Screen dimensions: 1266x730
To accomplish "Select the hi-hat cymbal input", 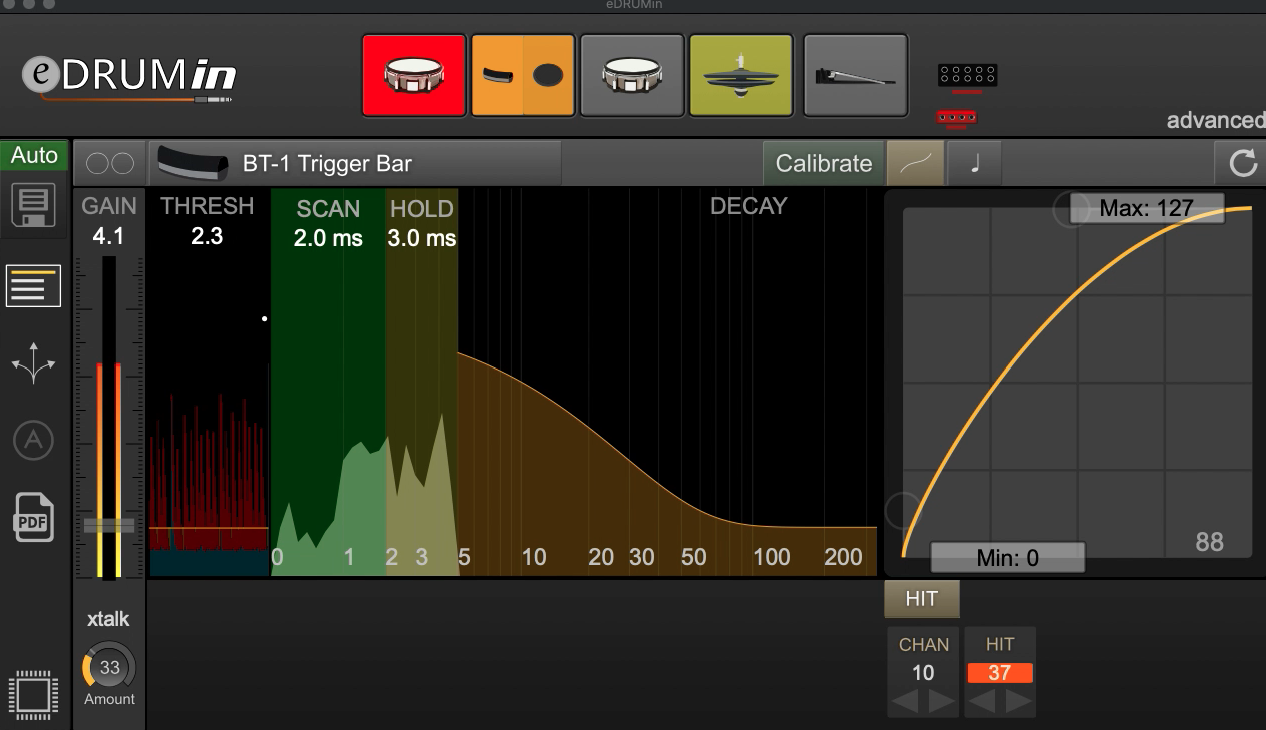I will pos(741,75).
